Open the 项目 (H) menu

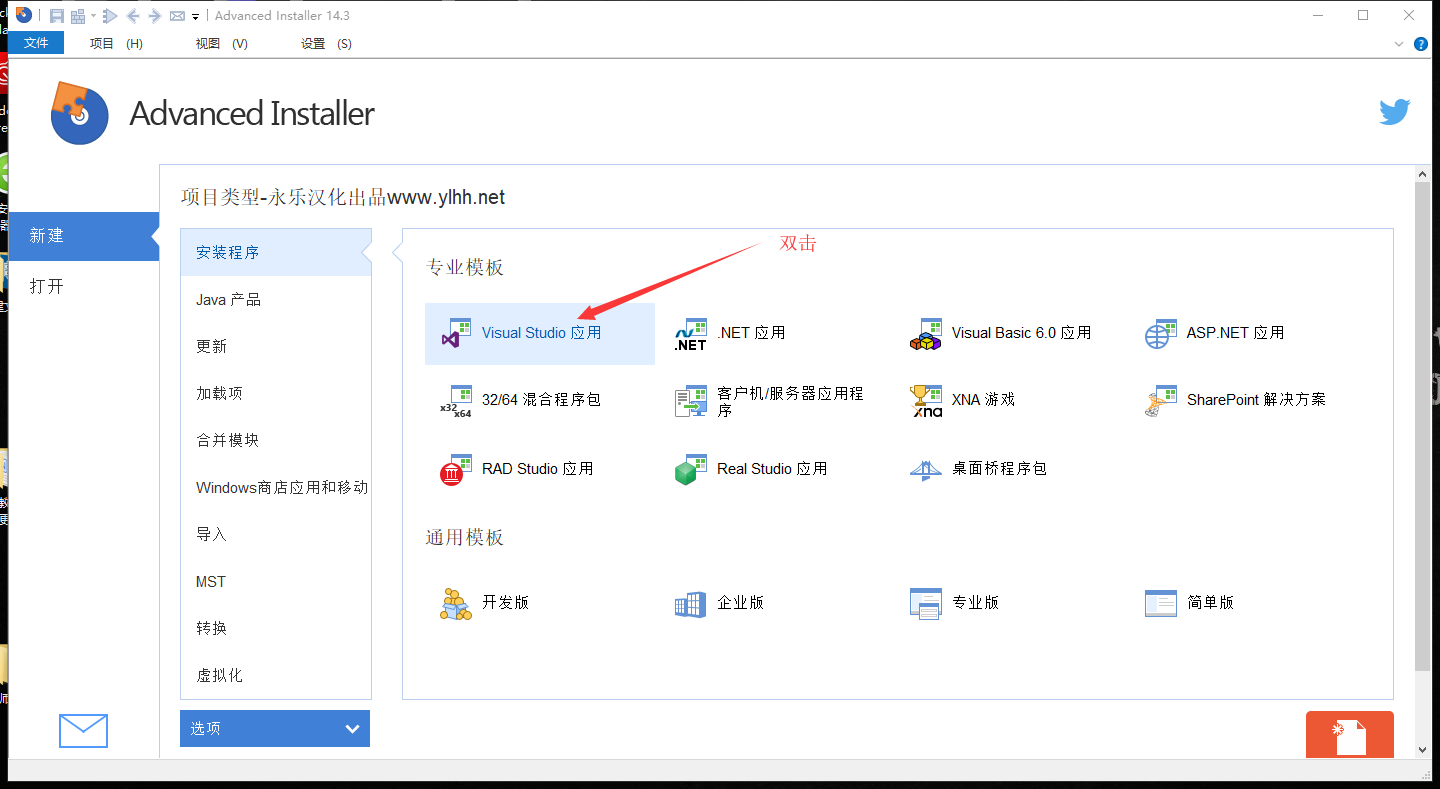[116, 44]
